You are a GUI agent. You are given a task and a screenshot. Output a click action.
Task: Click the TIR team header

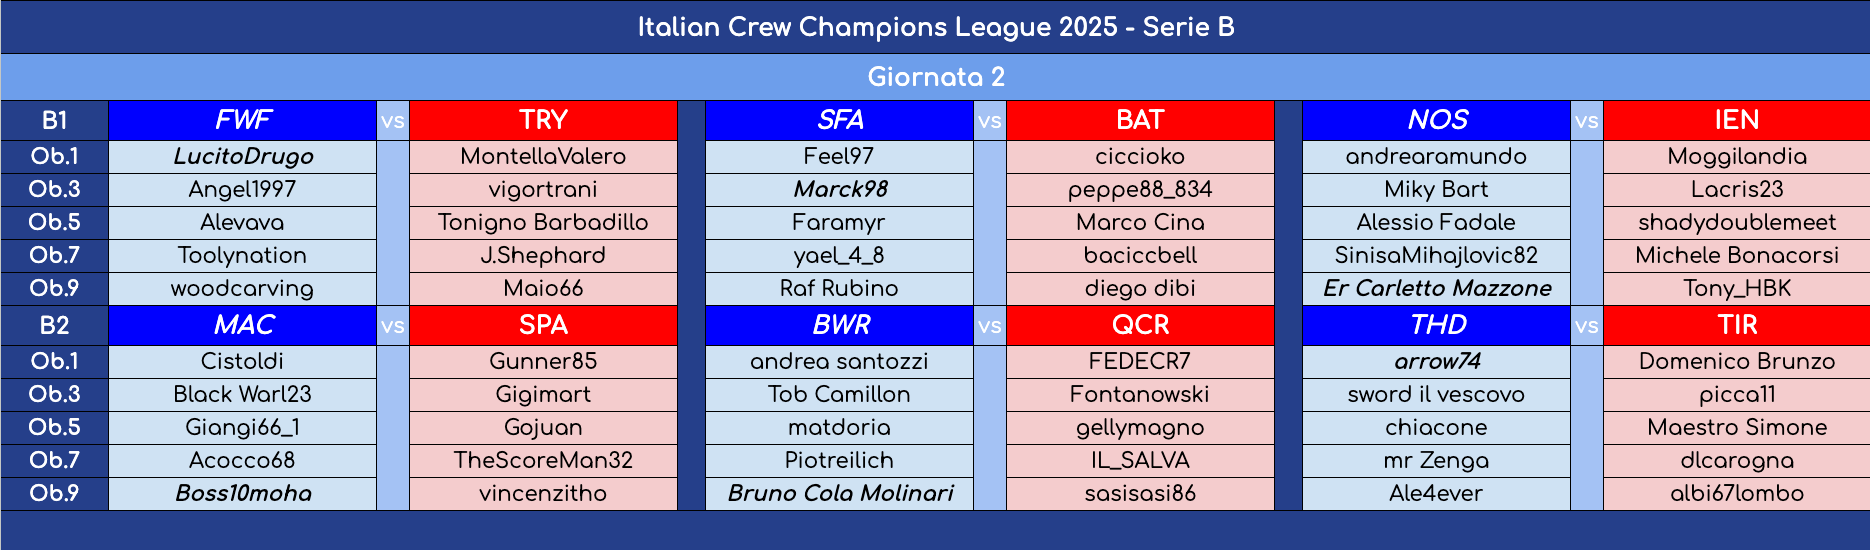[1737, 325]
